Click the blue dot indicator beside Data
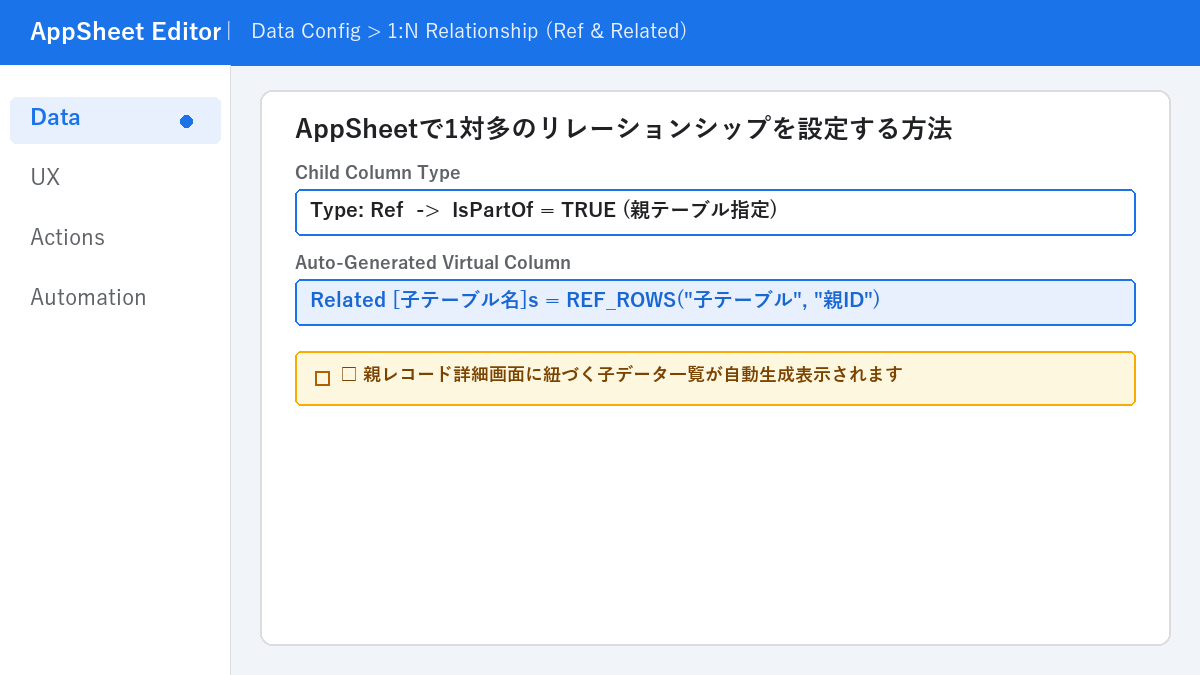 click(186, 121)
